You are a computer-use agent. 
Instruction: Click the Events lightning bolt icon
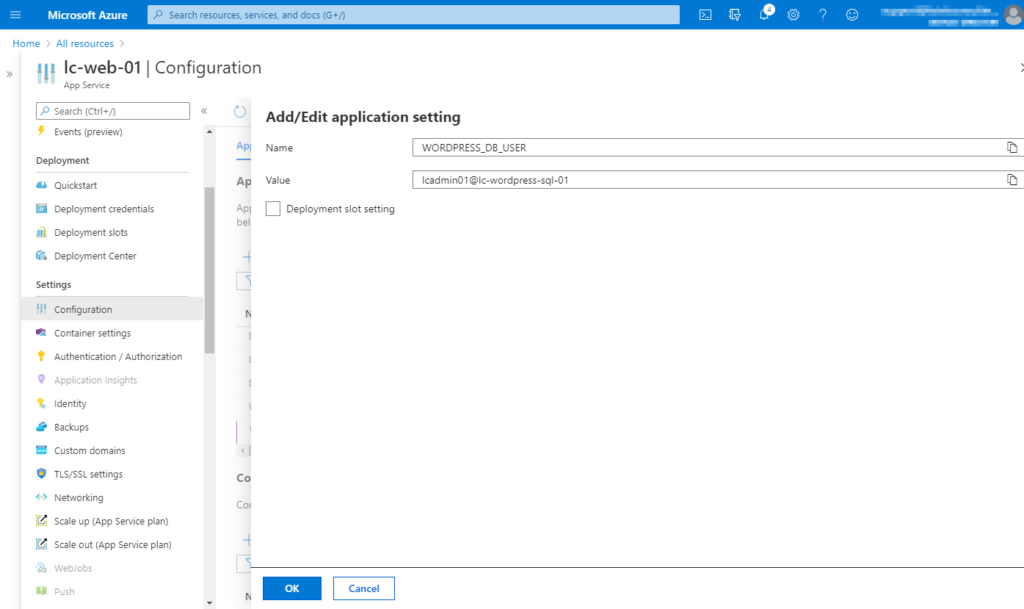click(x=42, y=131)
